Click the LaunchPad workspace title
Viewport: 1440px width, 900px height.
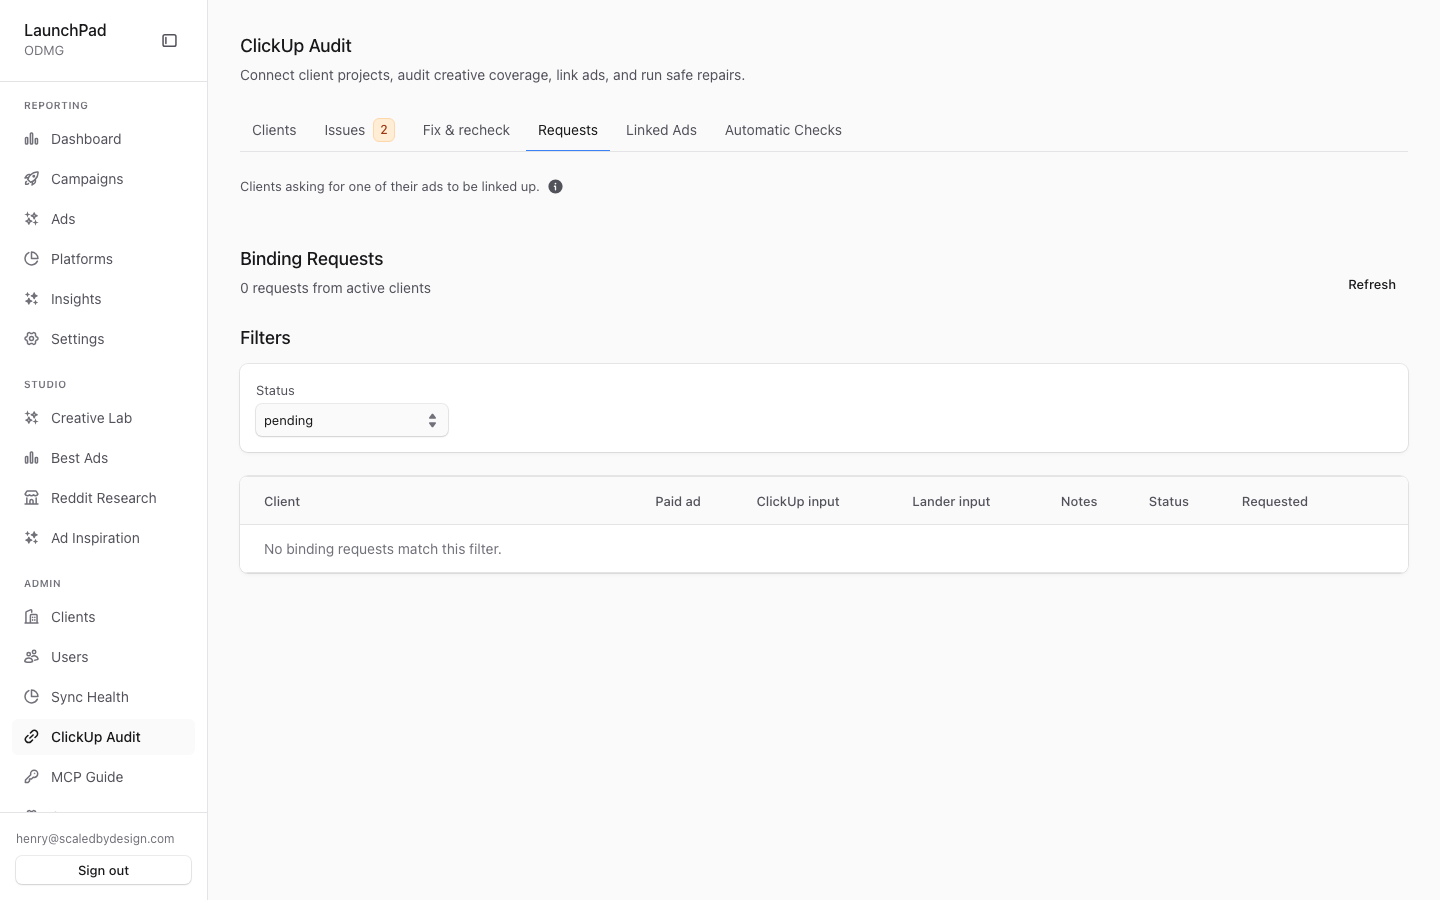tap(65, 30)
